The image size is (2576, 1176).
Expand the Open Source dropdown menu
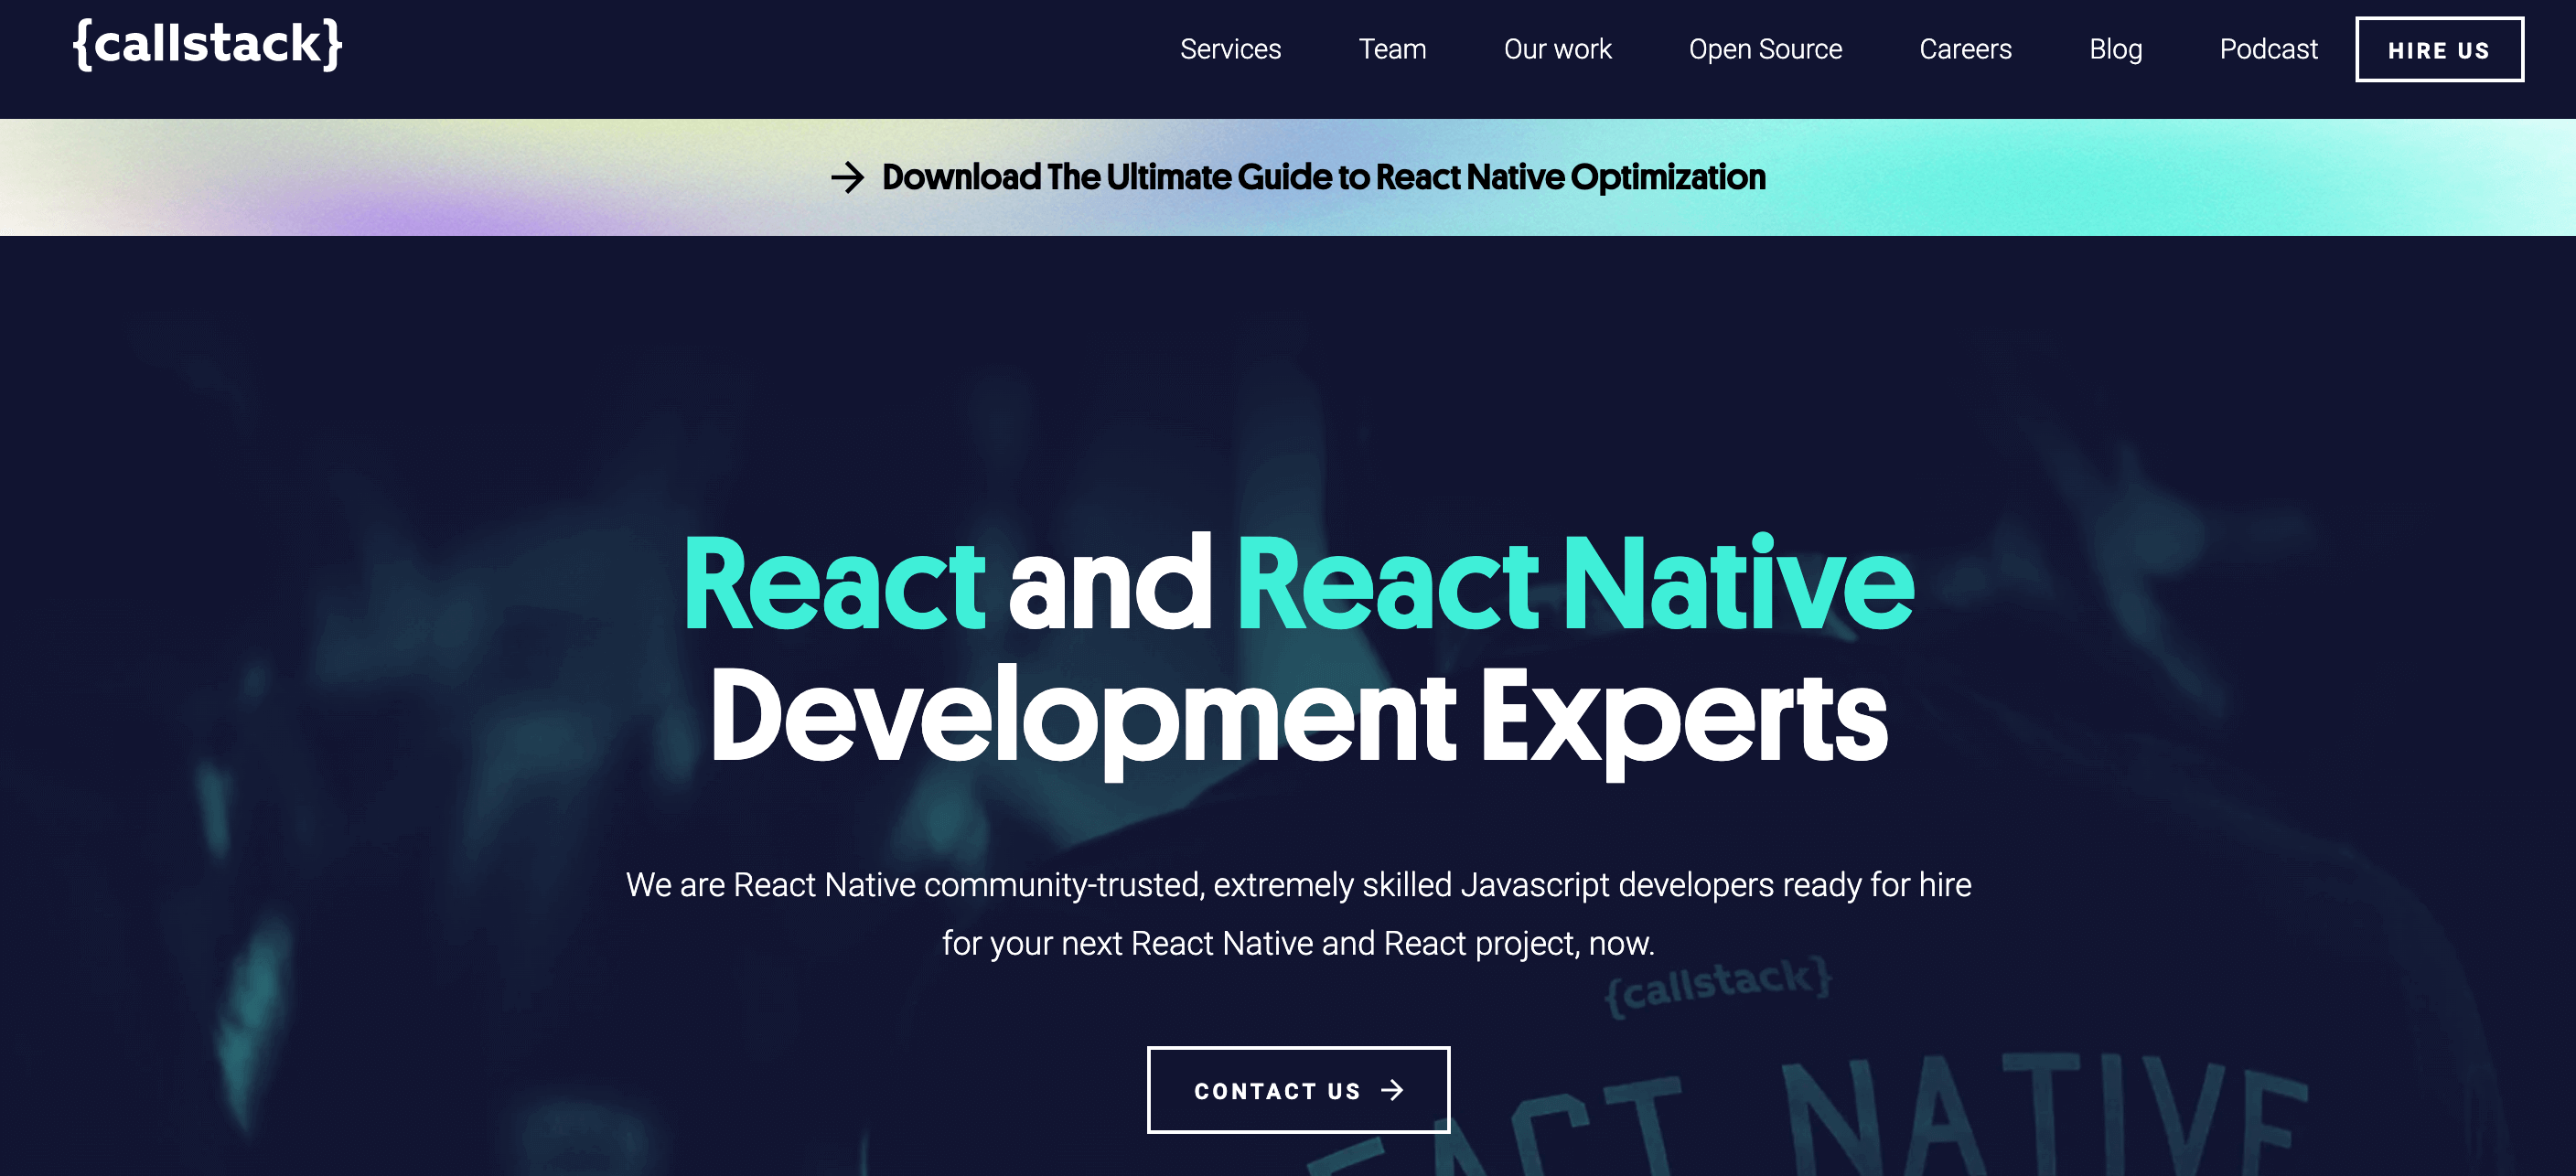1765,49
